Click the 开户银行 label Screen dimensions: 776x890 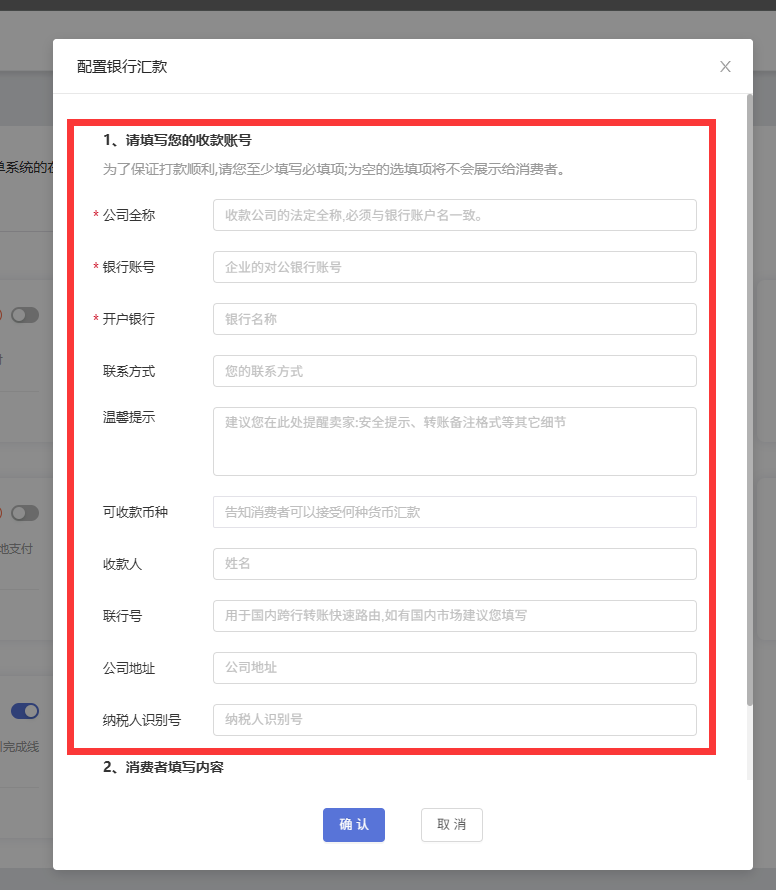pos(129,319)
